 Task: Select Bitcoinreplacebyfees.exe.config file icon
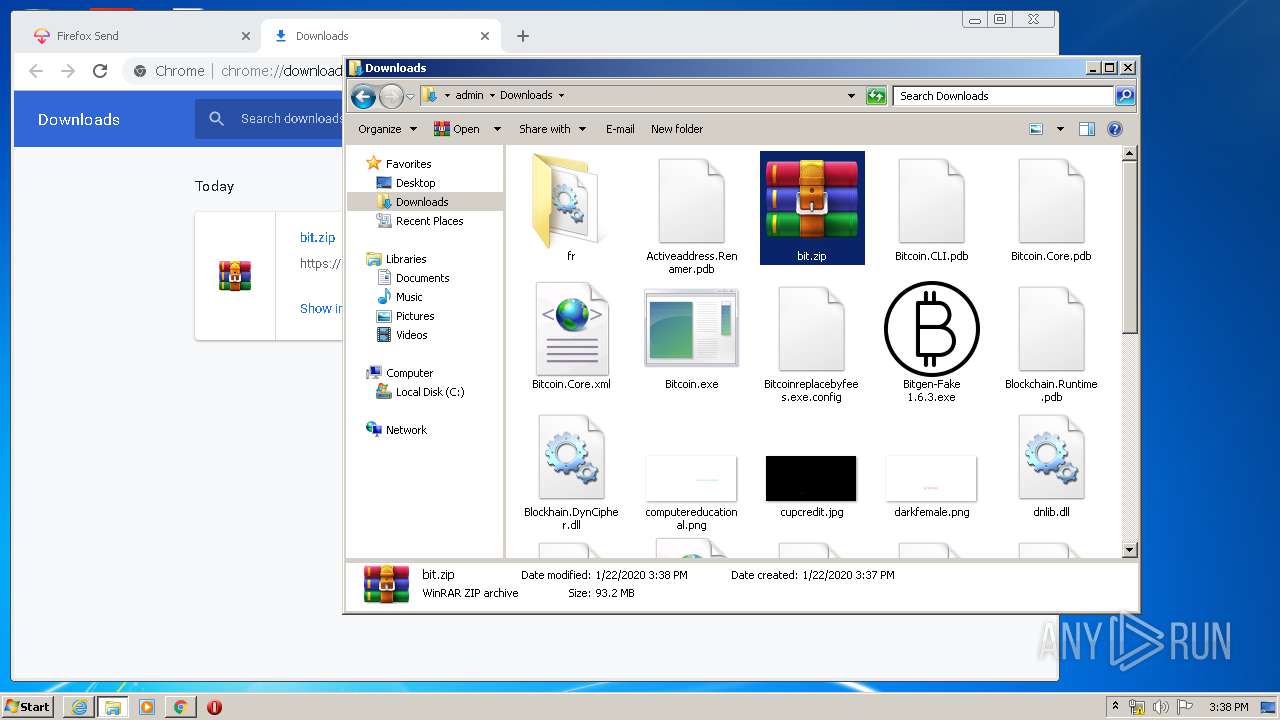[811, 329]
